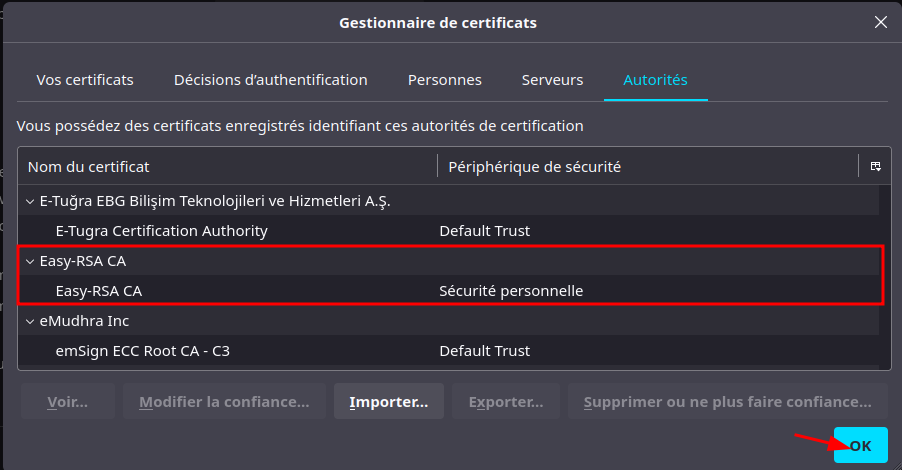The width and height of the screenshot is (902, 470).
Task: Switch to Vos certificats tab
Action: 85,80
